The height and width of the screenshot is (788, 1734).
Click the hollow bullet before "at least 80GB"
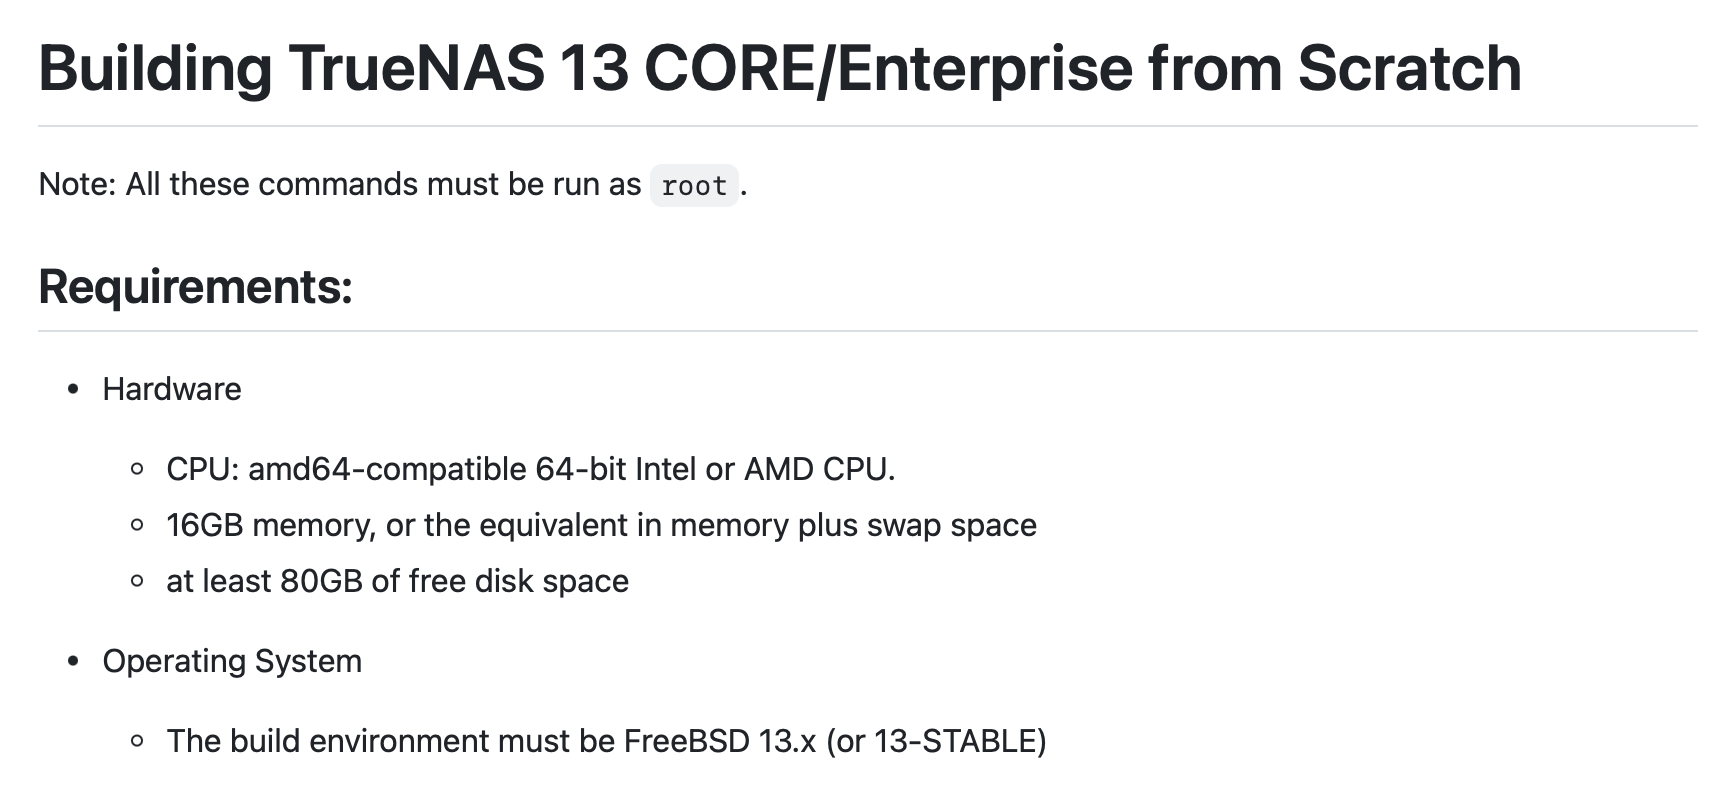coord(138,581)
